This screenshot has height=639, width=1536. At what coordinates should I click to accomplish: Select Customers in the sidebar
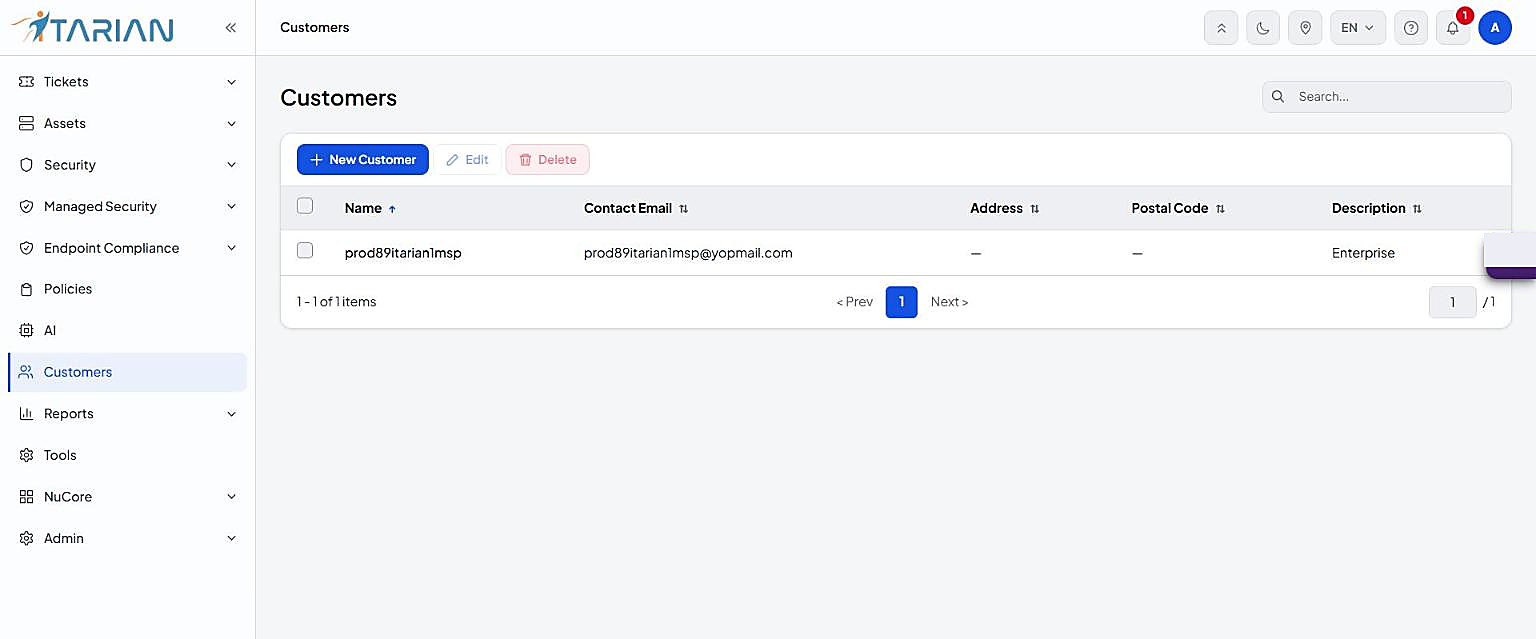point(127,372)
